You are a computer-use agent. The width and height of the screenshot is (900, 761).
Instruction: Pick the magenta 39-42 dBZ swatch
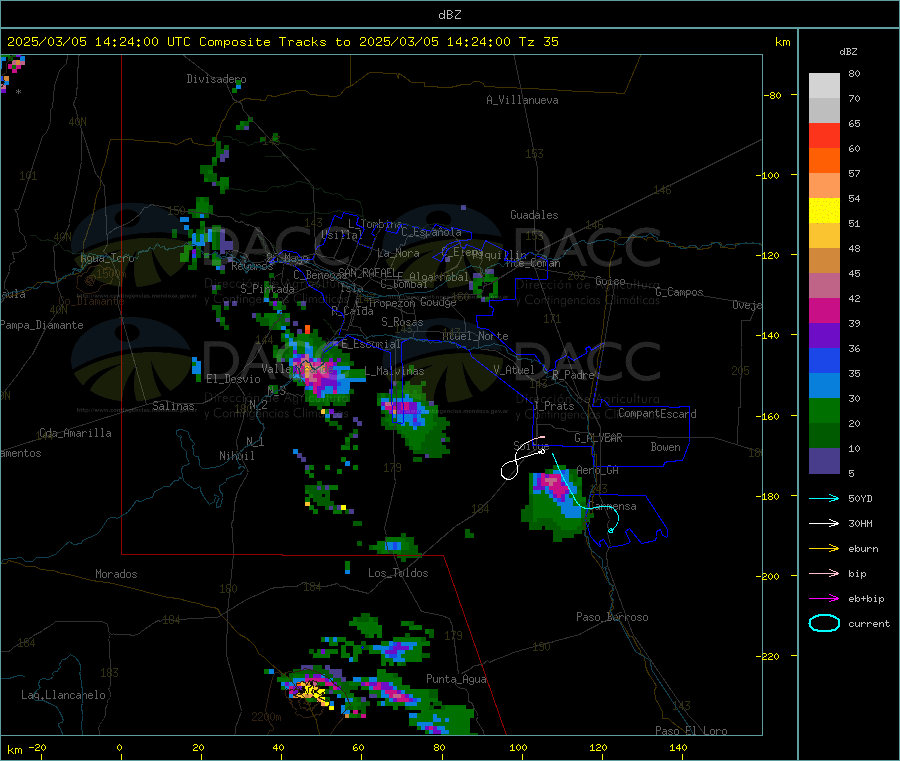coord(824,310)
